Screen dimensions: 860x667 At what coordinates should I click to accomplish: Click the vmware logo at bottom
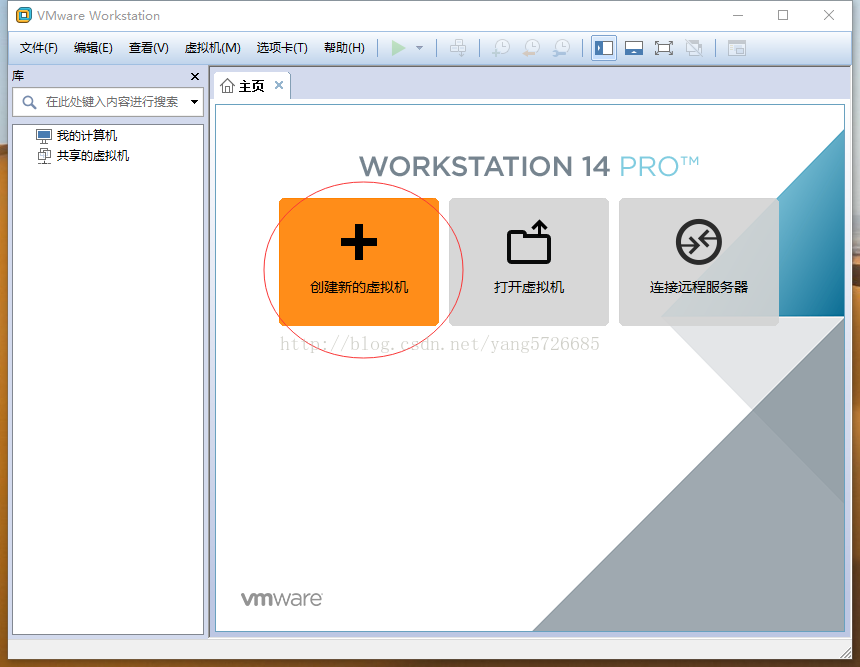[x=281, y=599]
